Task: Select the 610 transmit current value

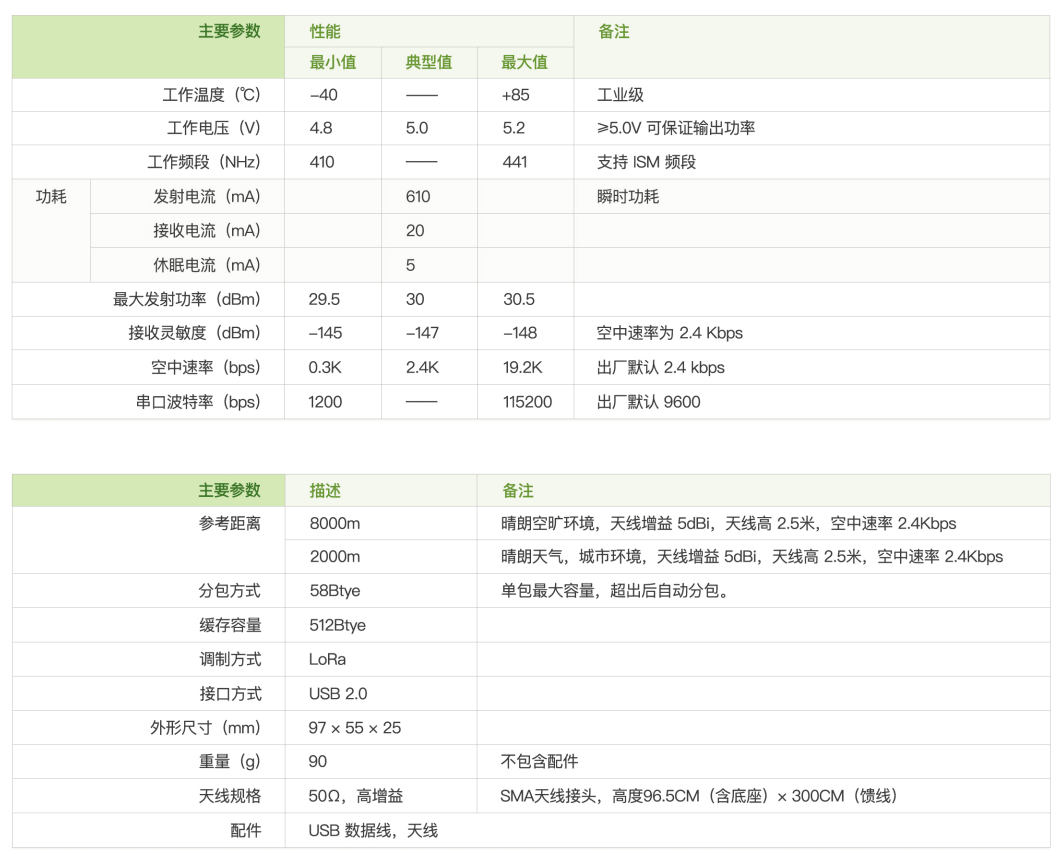Action: pyautogui.click(x=418, y=197)
